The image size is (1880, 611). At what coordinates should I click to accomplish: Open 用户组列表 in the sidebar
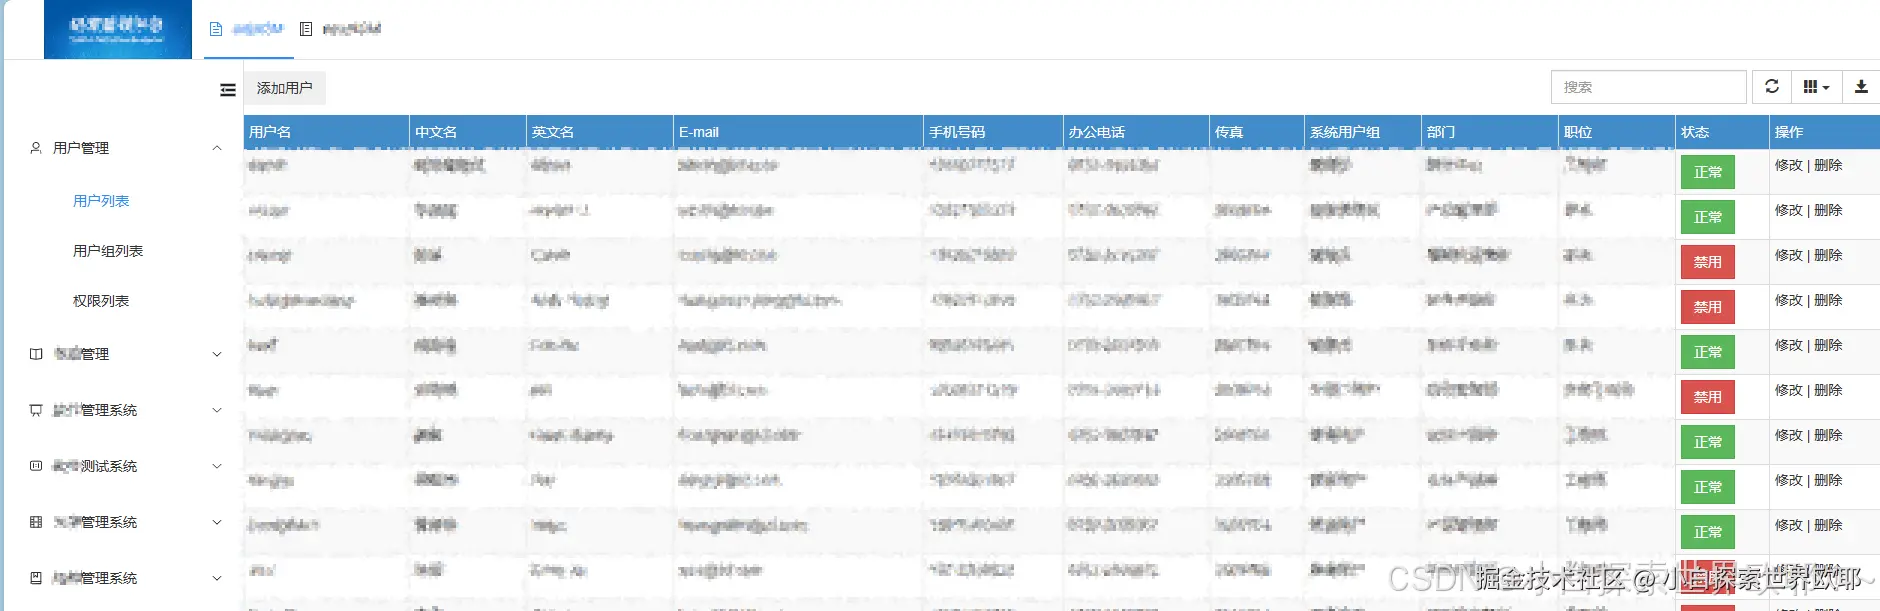click(x=108, y=251)
